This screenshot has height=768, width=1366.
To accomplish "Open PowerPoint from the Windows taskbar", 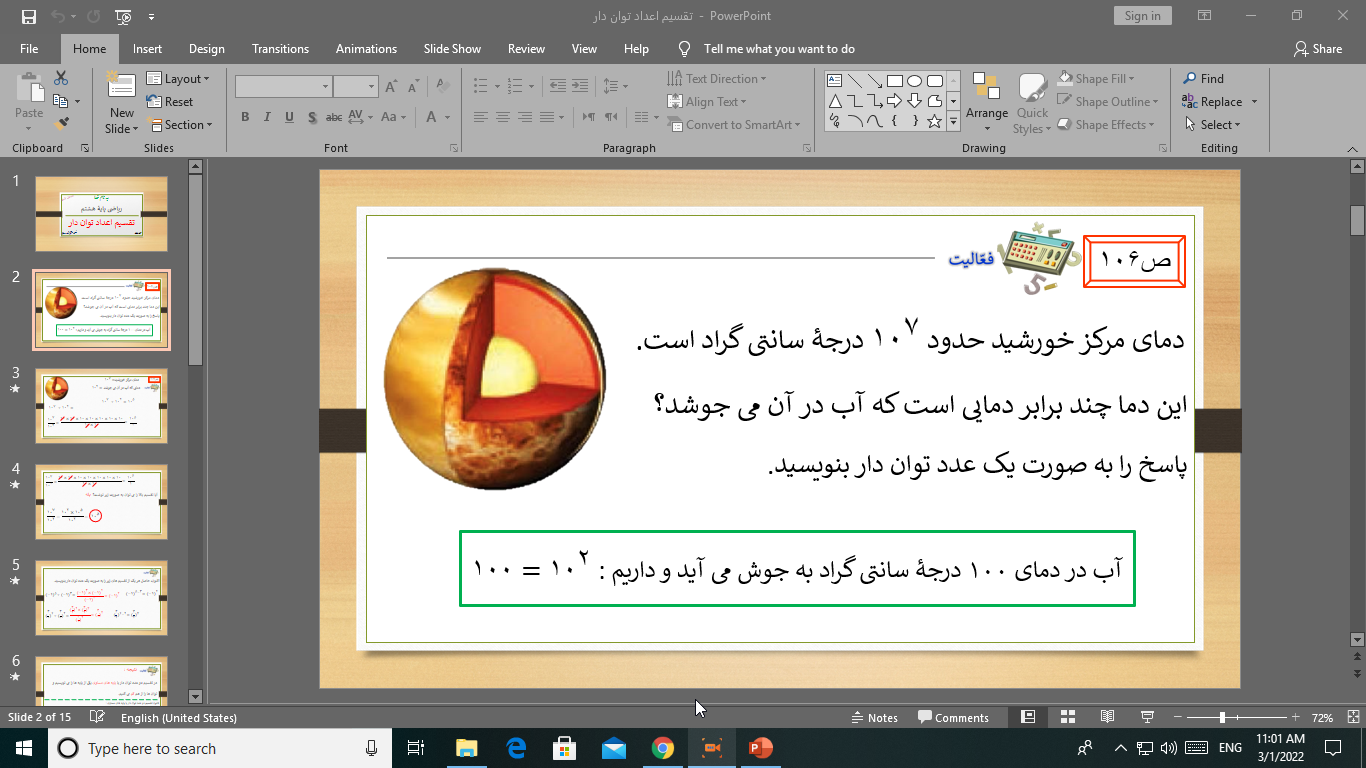I will (x=761, y=748).
